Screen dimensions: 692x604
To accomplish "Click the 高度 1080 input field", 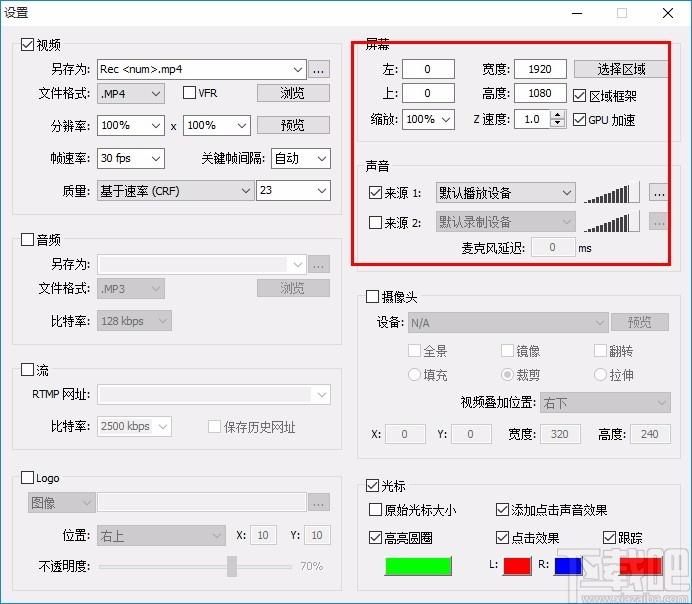I will 540,93.
